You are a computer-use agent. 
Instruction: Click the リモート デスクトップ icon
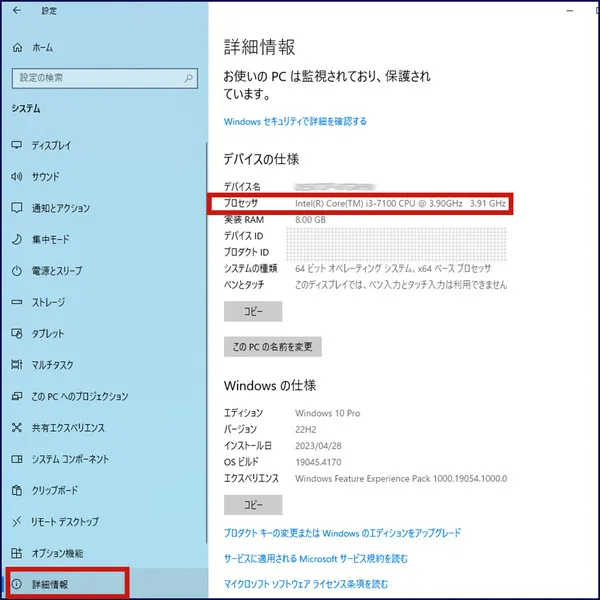(x=16, y=522)
